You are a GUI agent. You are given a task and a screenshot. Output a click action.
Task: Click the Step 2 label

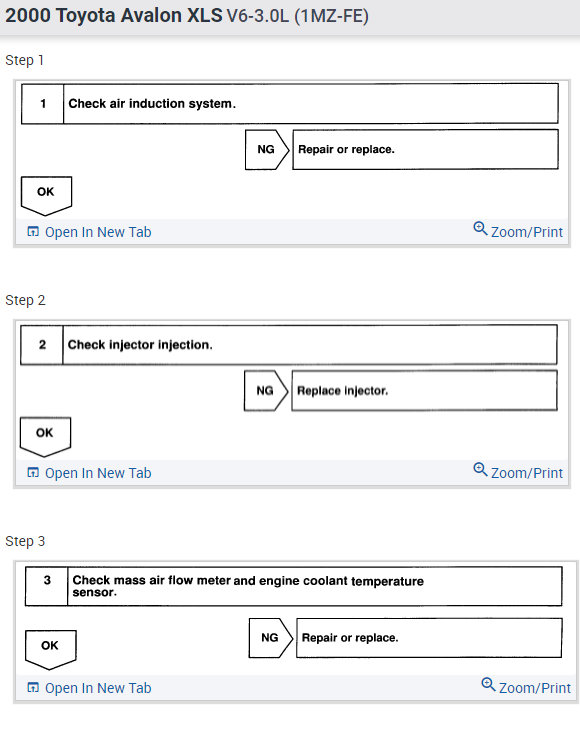[x=25, y=300]
